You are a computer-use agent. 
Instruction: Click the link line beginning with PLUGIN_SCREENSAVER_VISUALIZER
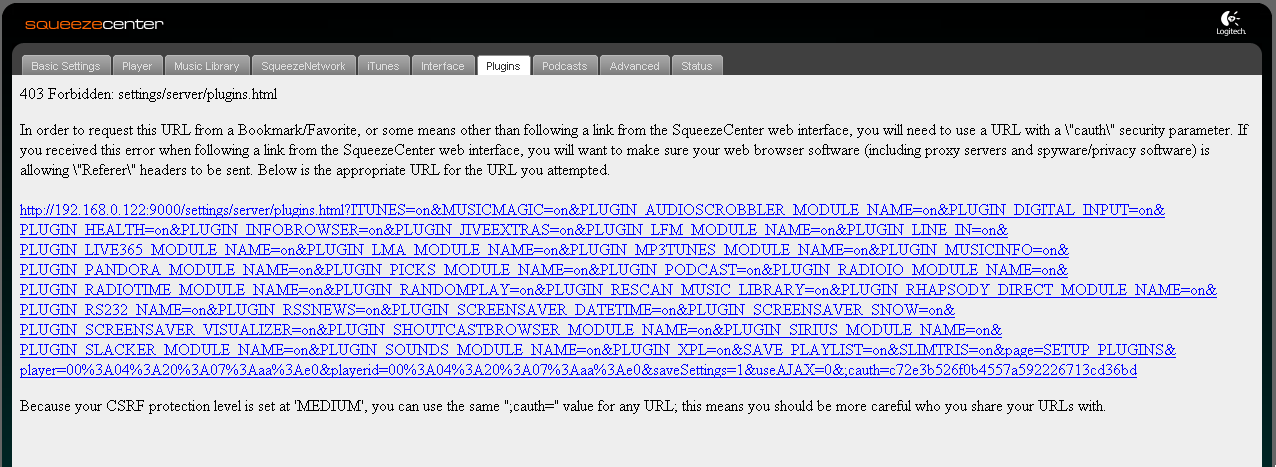coord(511,330)
